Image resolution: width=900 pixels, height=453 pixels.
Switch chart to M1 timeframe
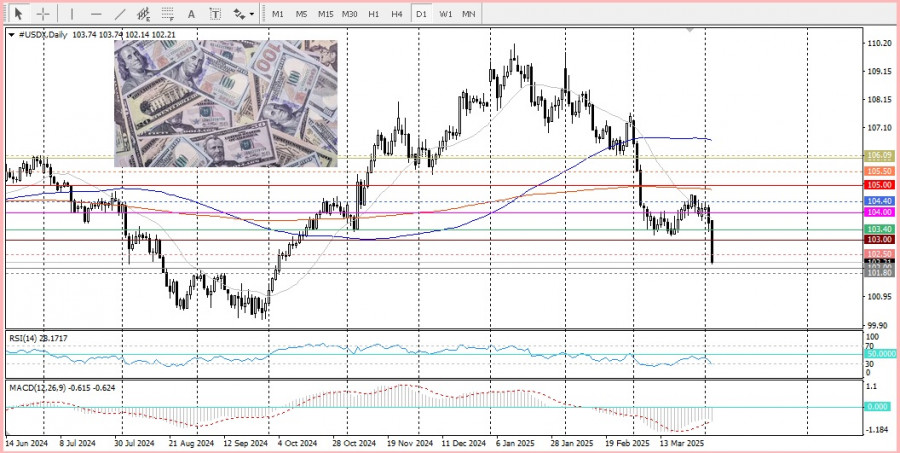pos(277,14)
